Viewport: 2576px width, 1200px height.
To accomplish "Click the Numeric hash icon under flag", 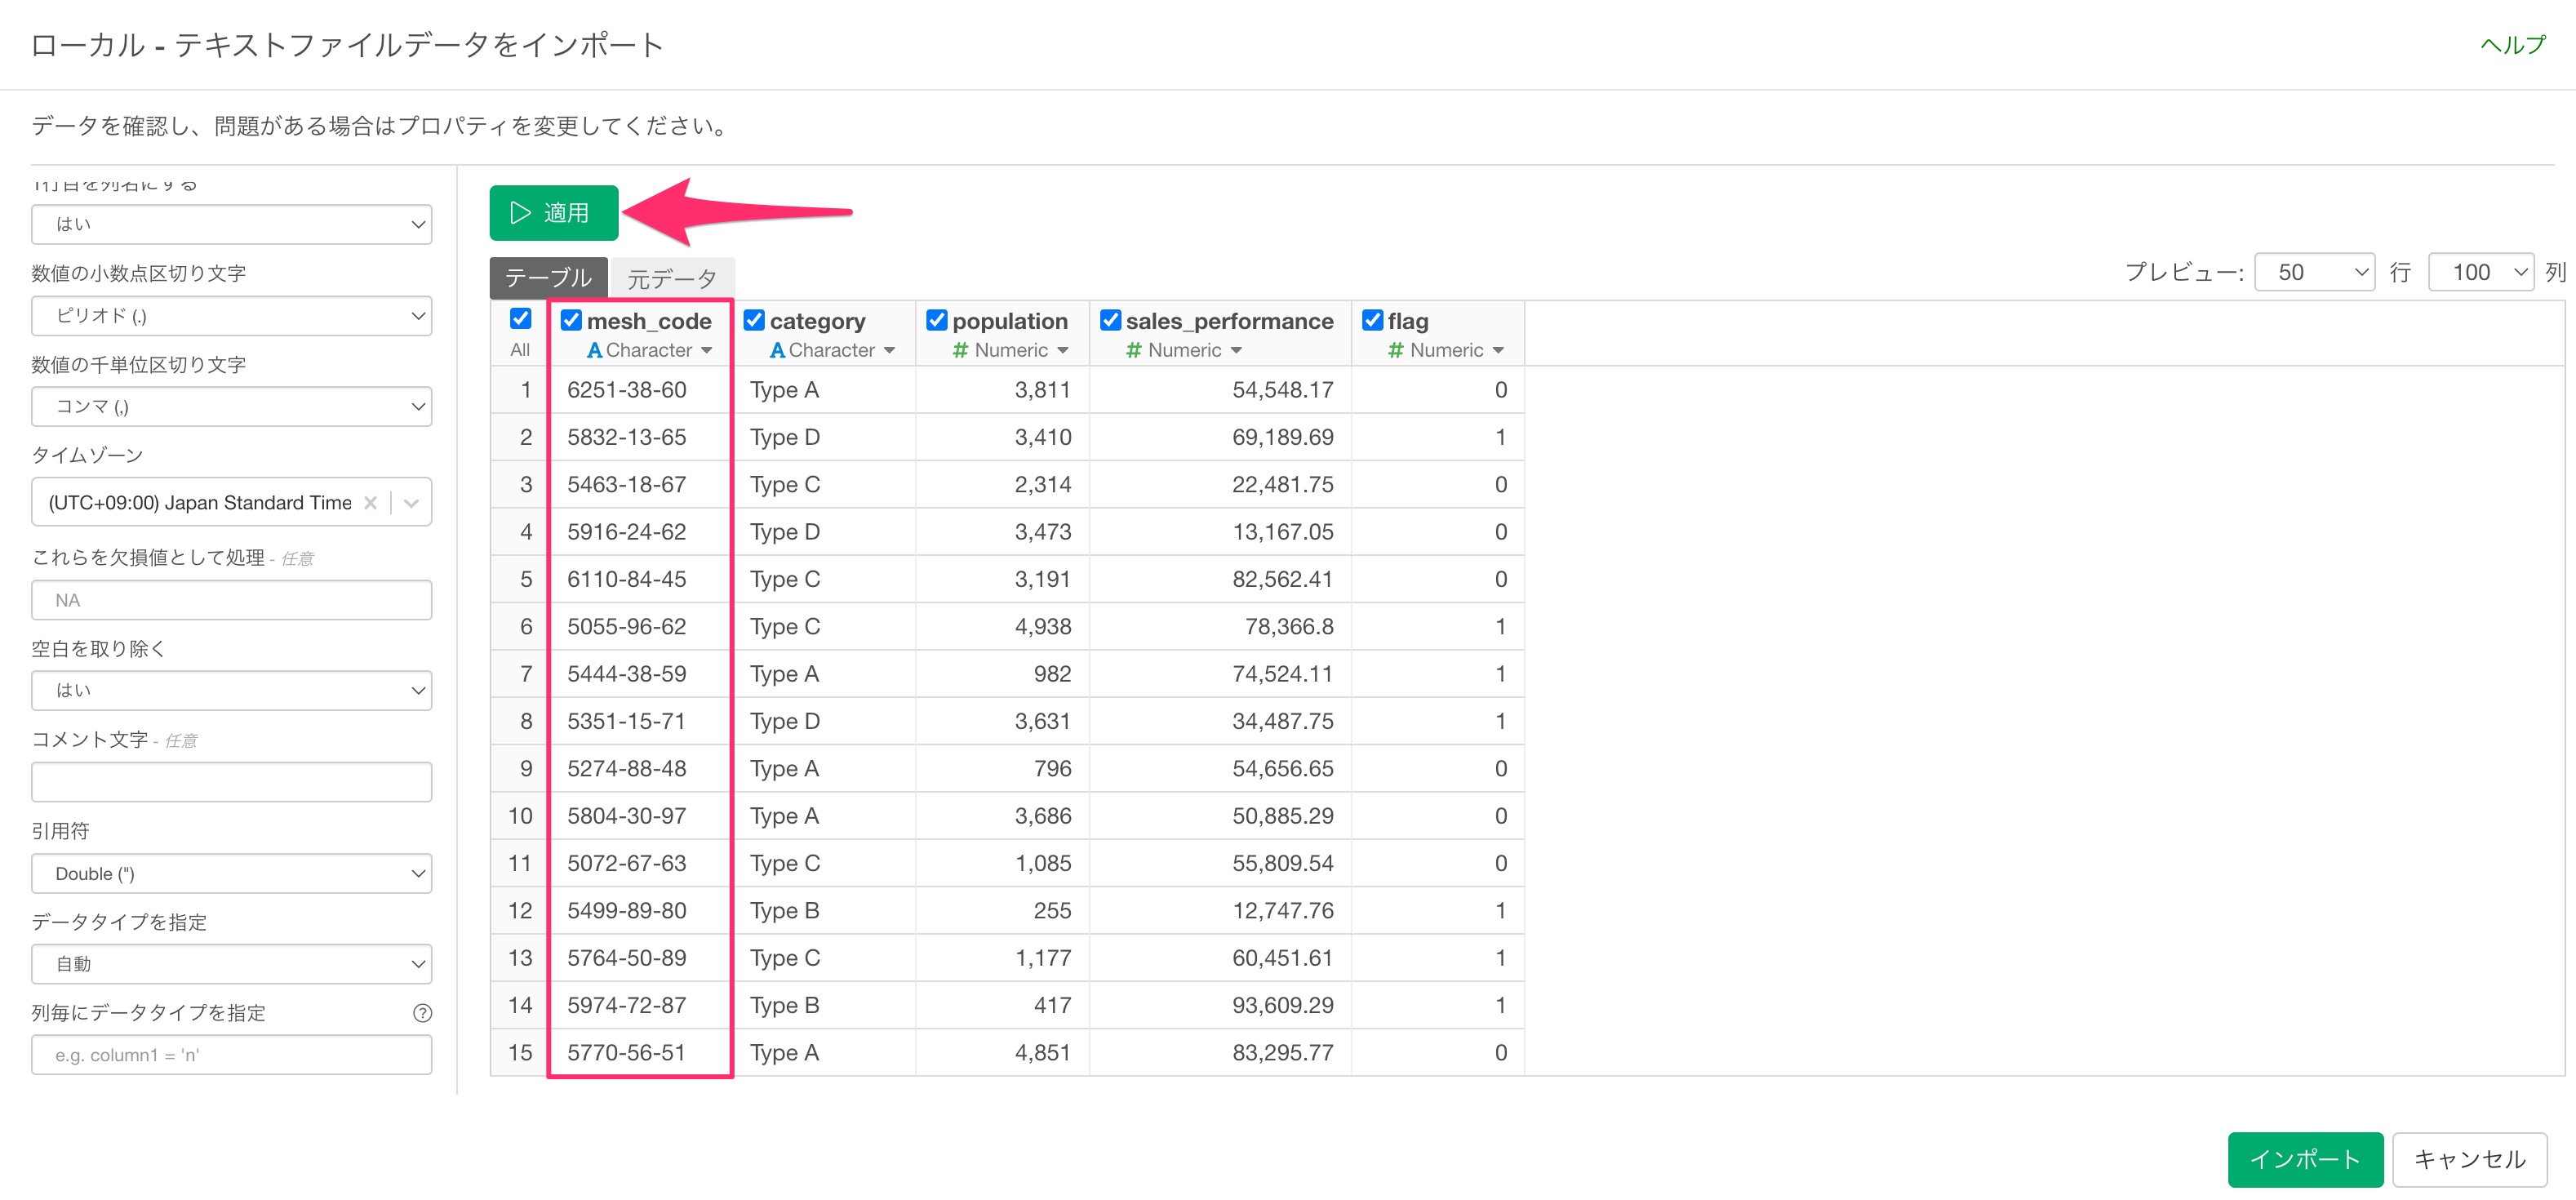I will pos(1395,350).
